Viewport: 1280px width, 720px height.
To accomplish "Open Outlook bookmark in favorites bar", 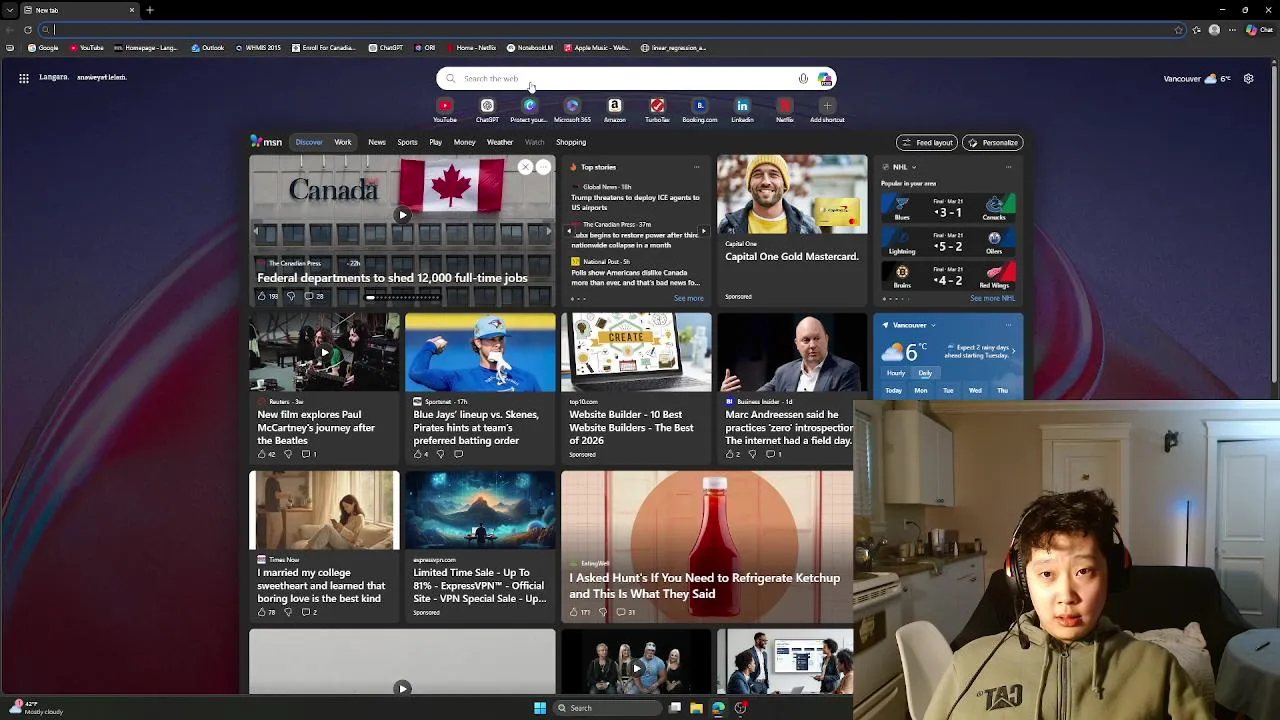I will click(208, 48).
